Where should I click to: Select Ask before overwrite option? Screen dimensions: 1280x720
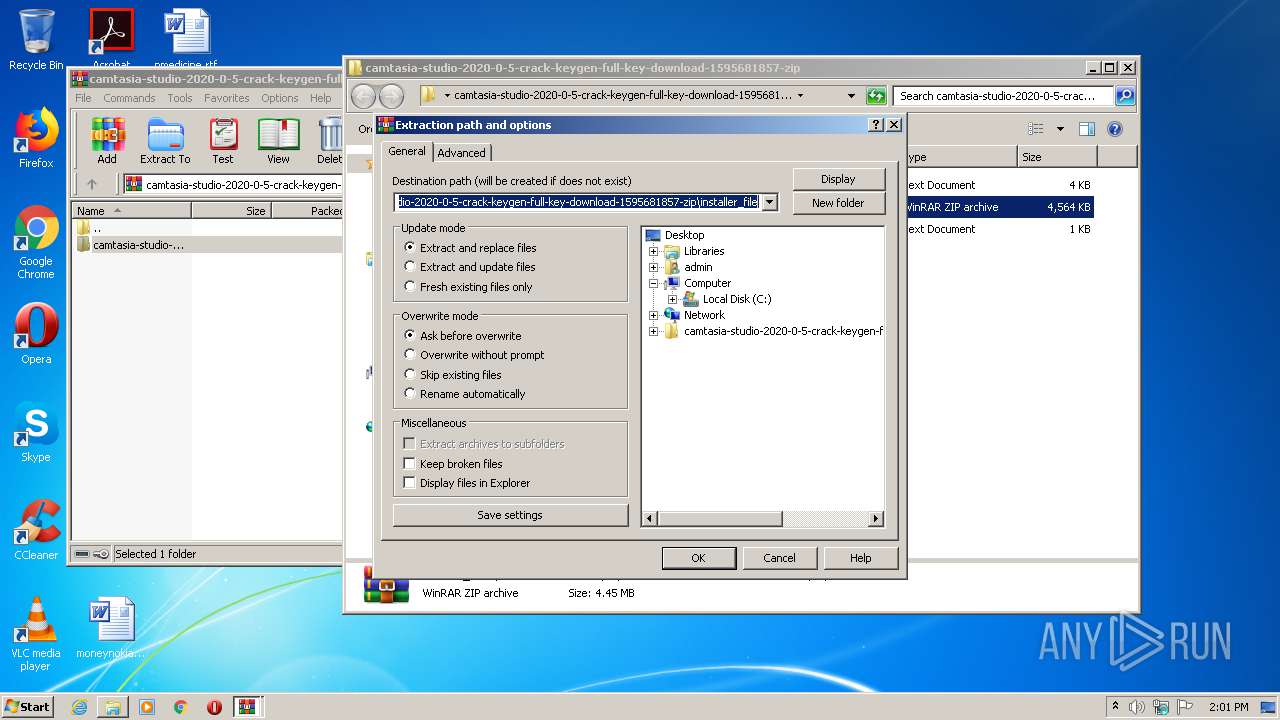pyautogui.click(x=463, y=336)
